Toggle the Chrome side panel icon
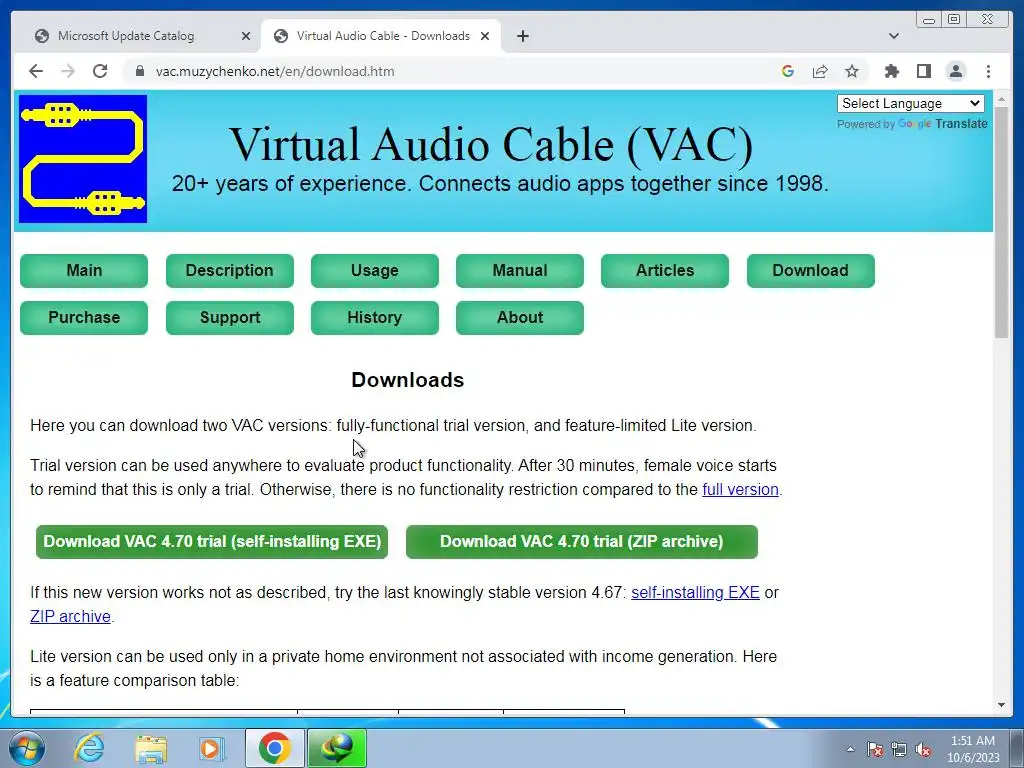This screenshot has width=1024, height=768. [x=923, y=71]
